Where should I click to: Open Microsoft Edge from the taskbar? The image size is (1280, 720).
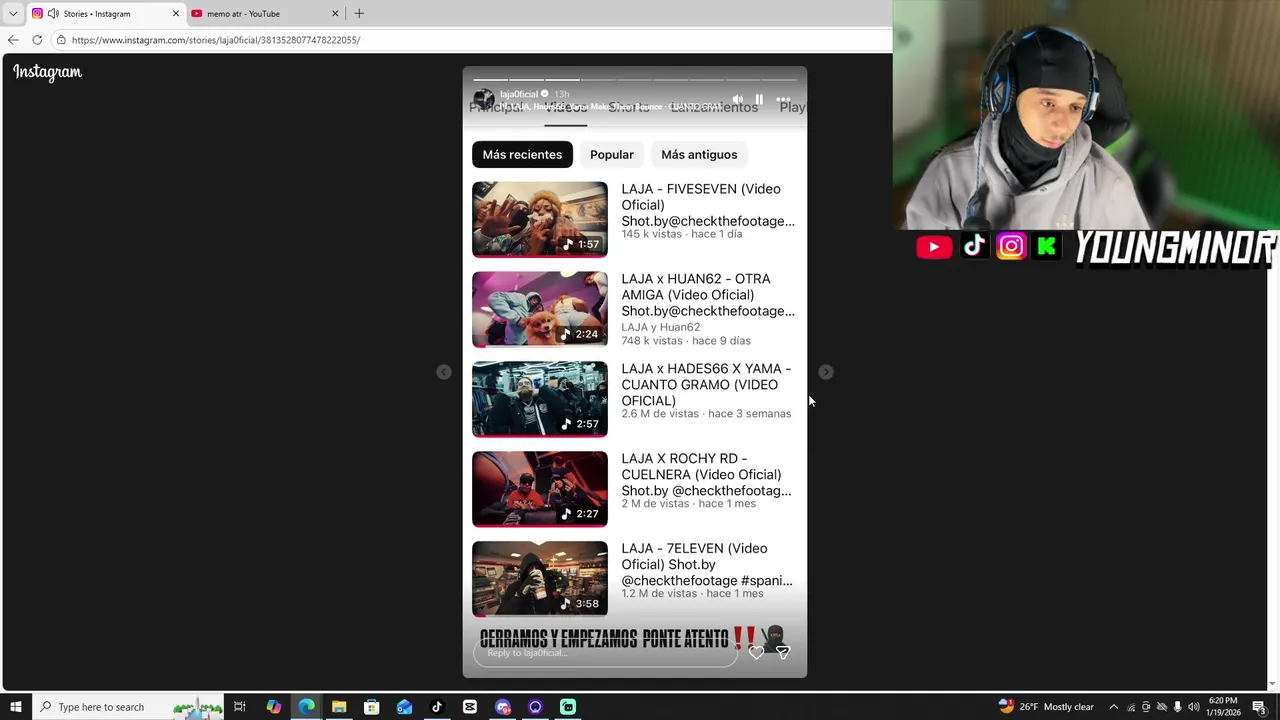(306, 707)
